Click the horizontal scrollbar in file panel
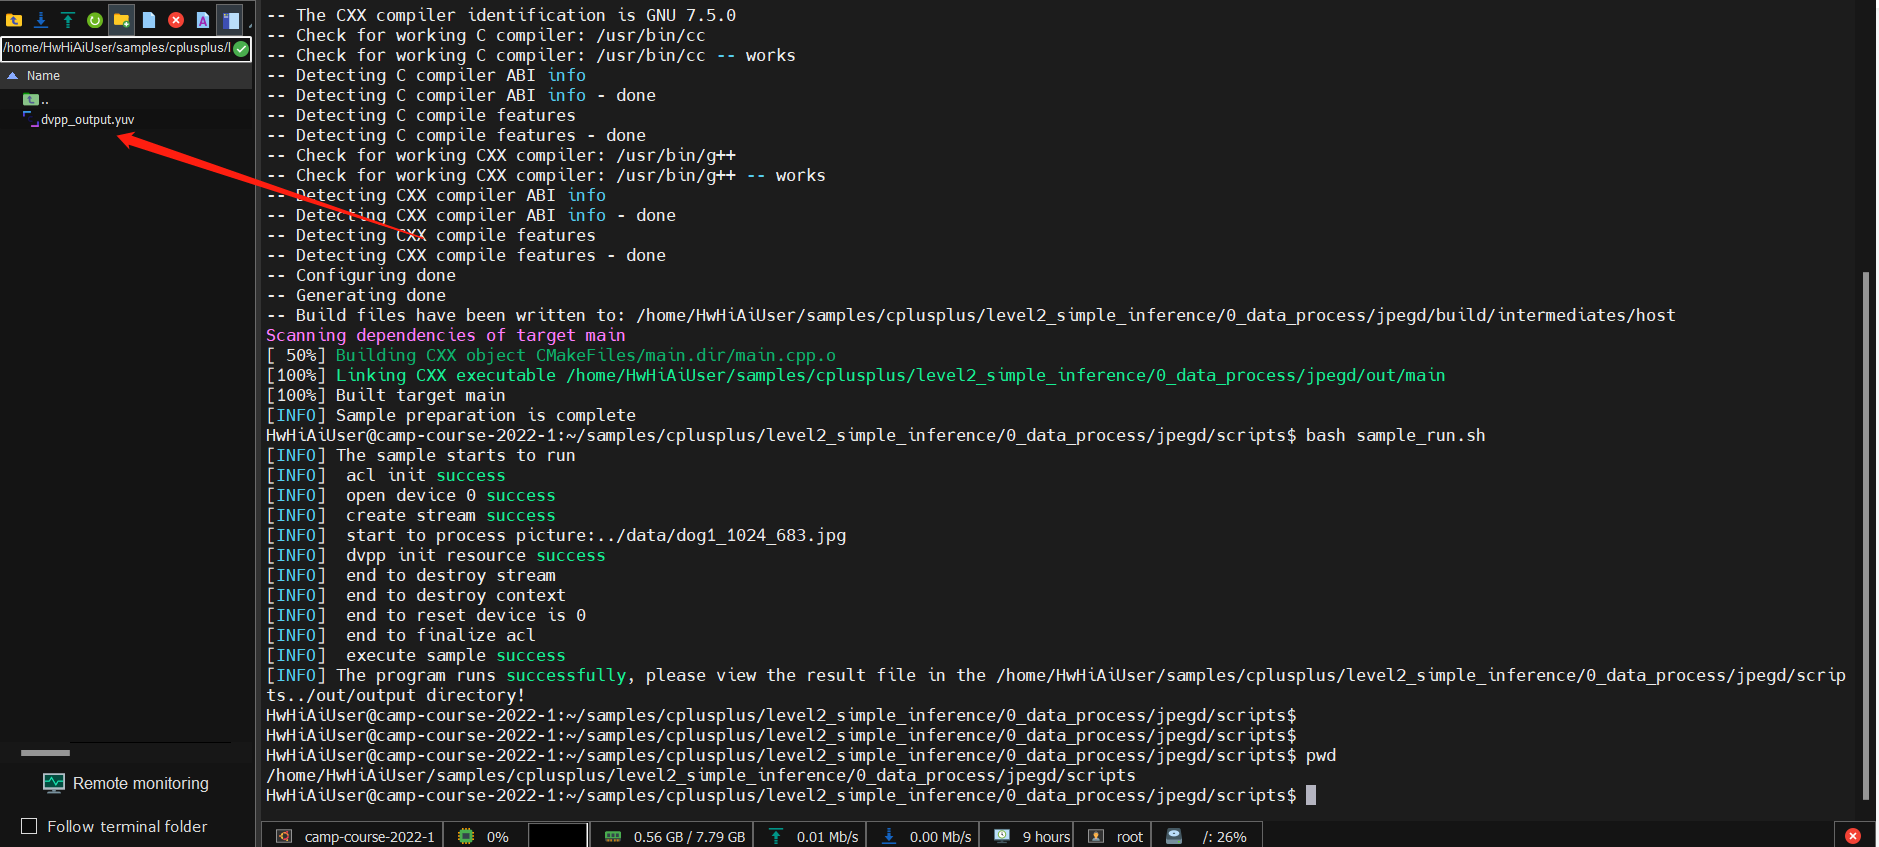 pos(45,753)
